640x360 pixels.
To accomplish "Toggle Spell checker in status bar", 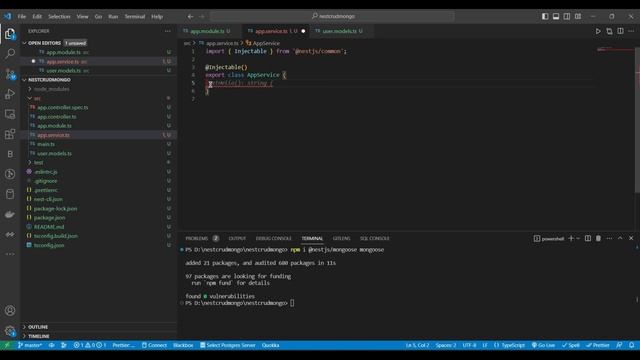I will point(571,345).
